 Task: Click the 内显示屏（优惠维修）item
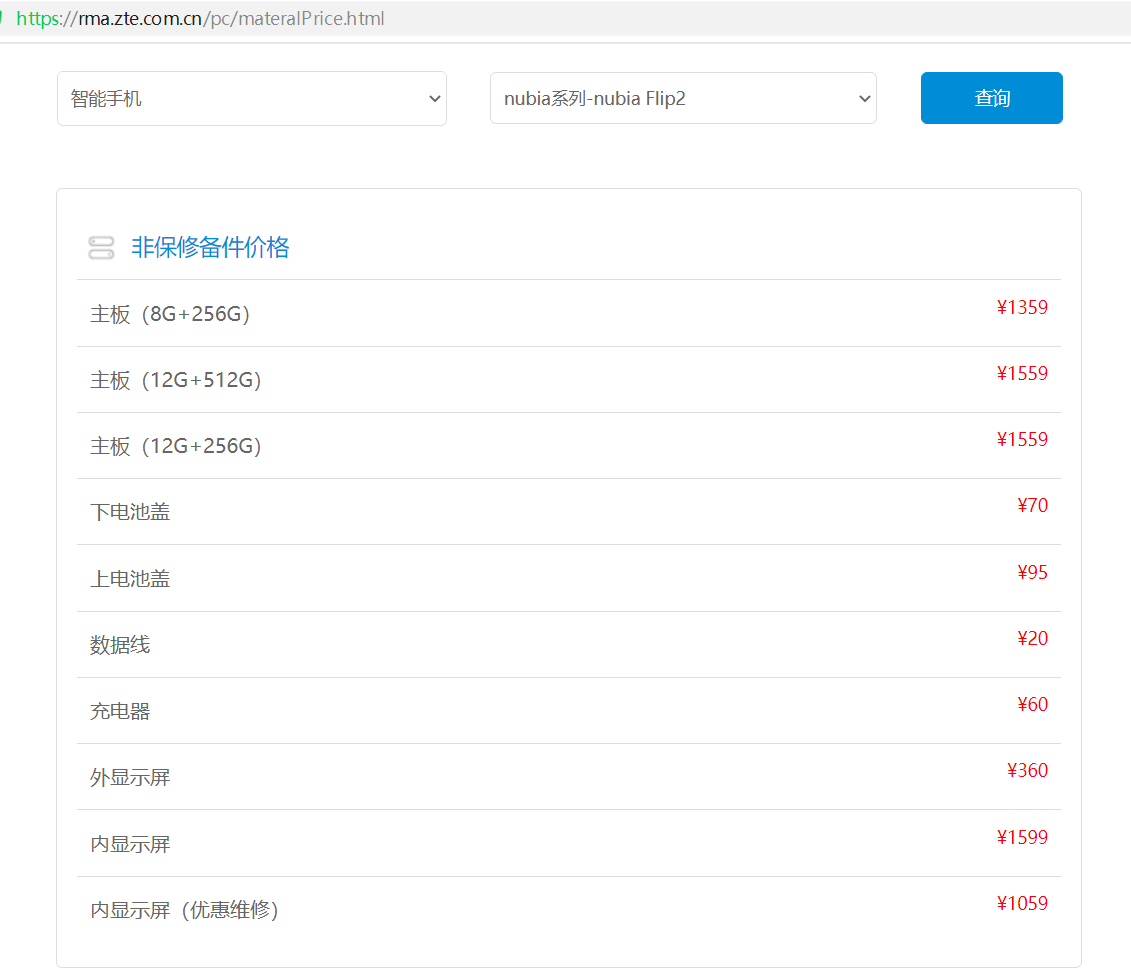click(184, 910)
